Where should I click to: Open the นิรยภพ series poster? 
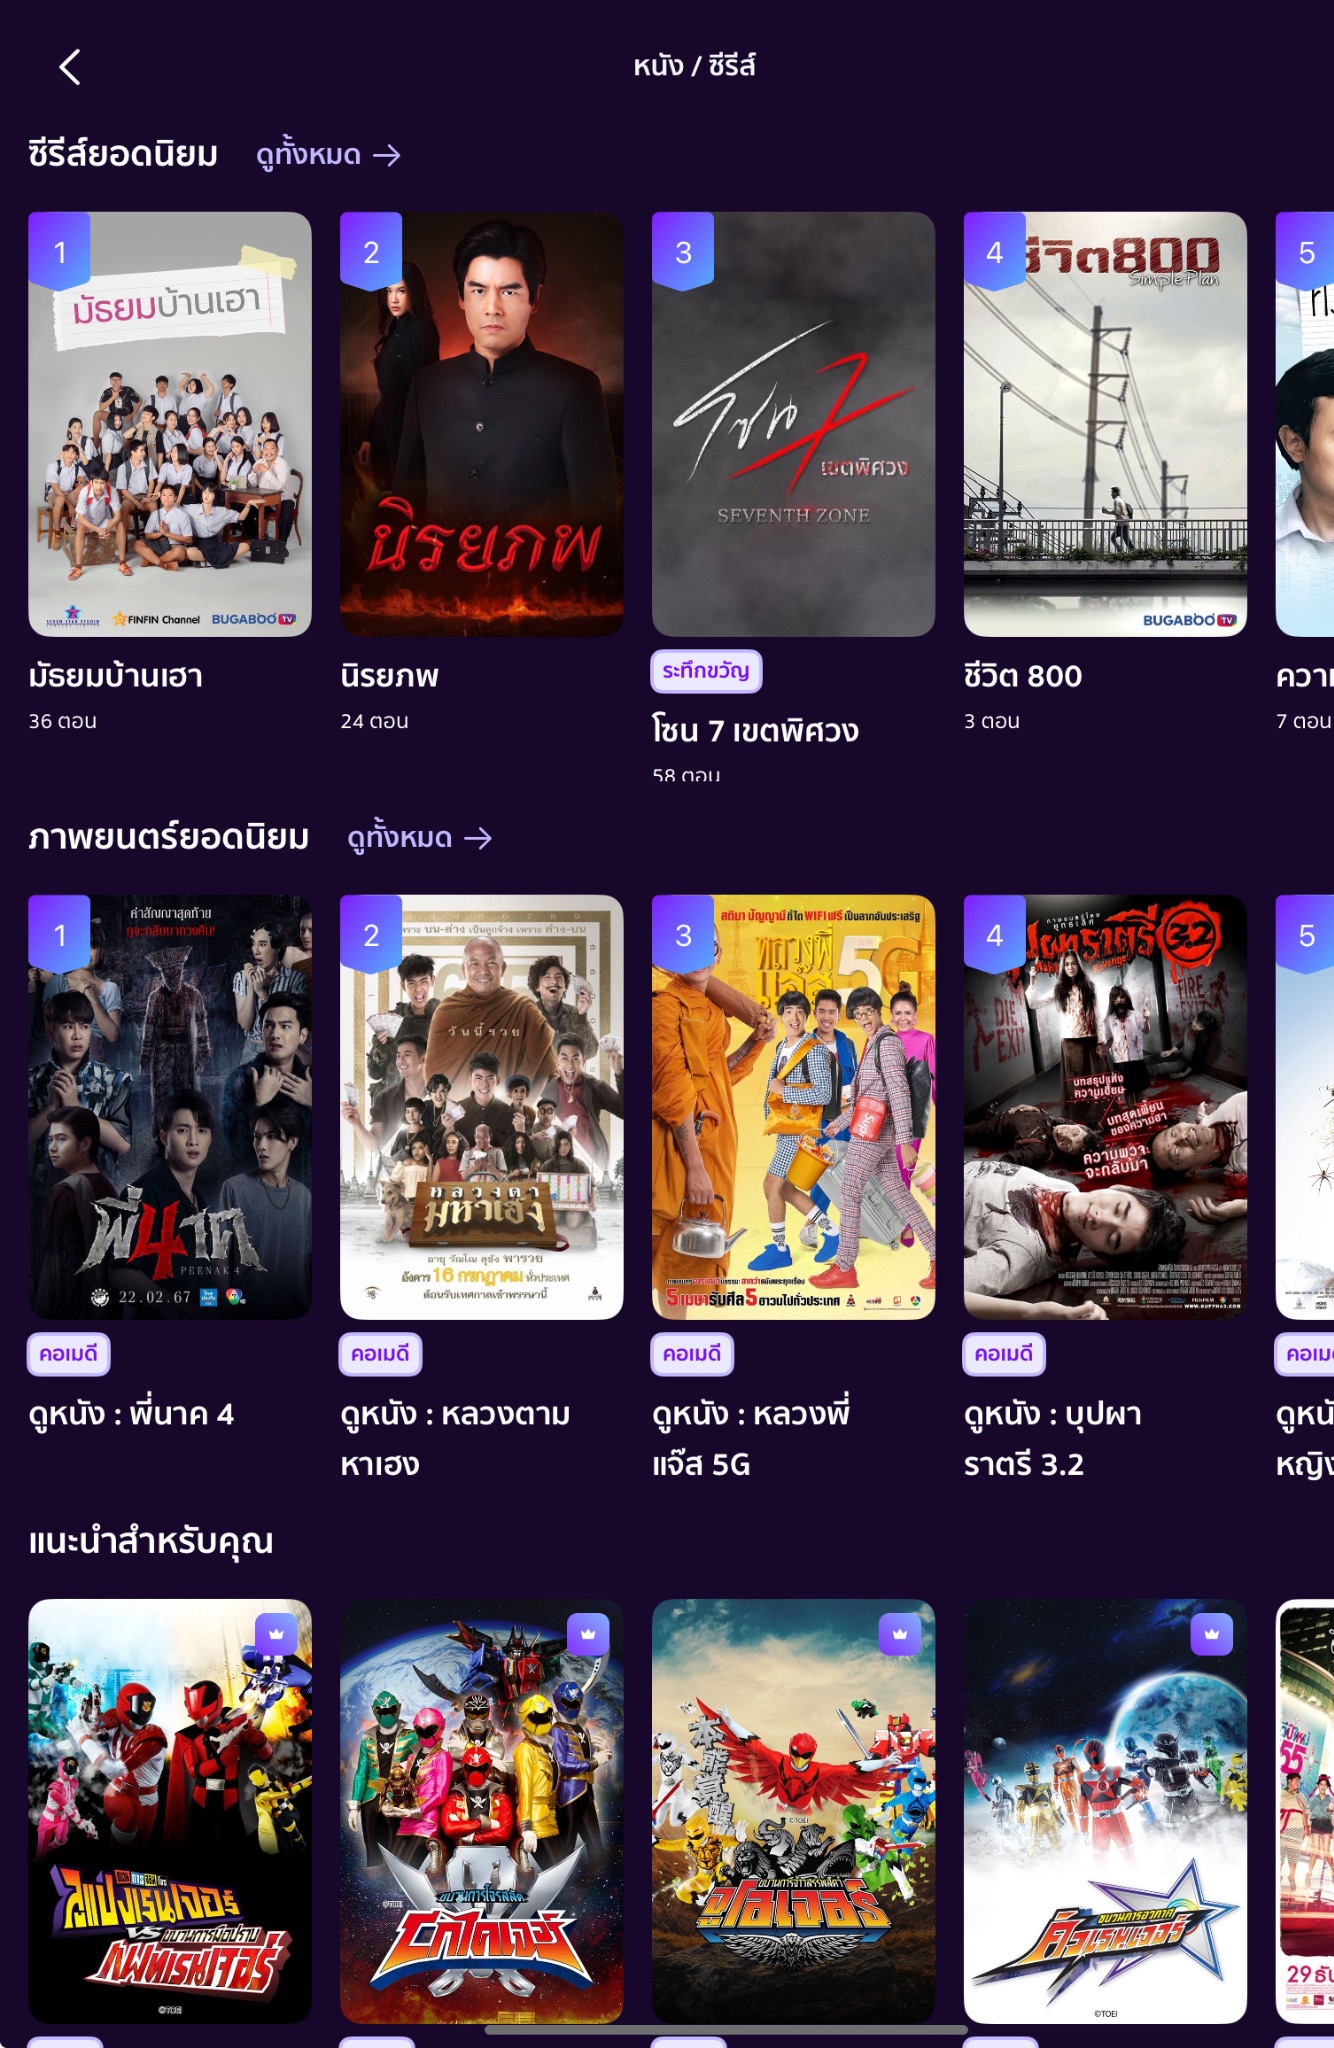click(x=482, y=424)
